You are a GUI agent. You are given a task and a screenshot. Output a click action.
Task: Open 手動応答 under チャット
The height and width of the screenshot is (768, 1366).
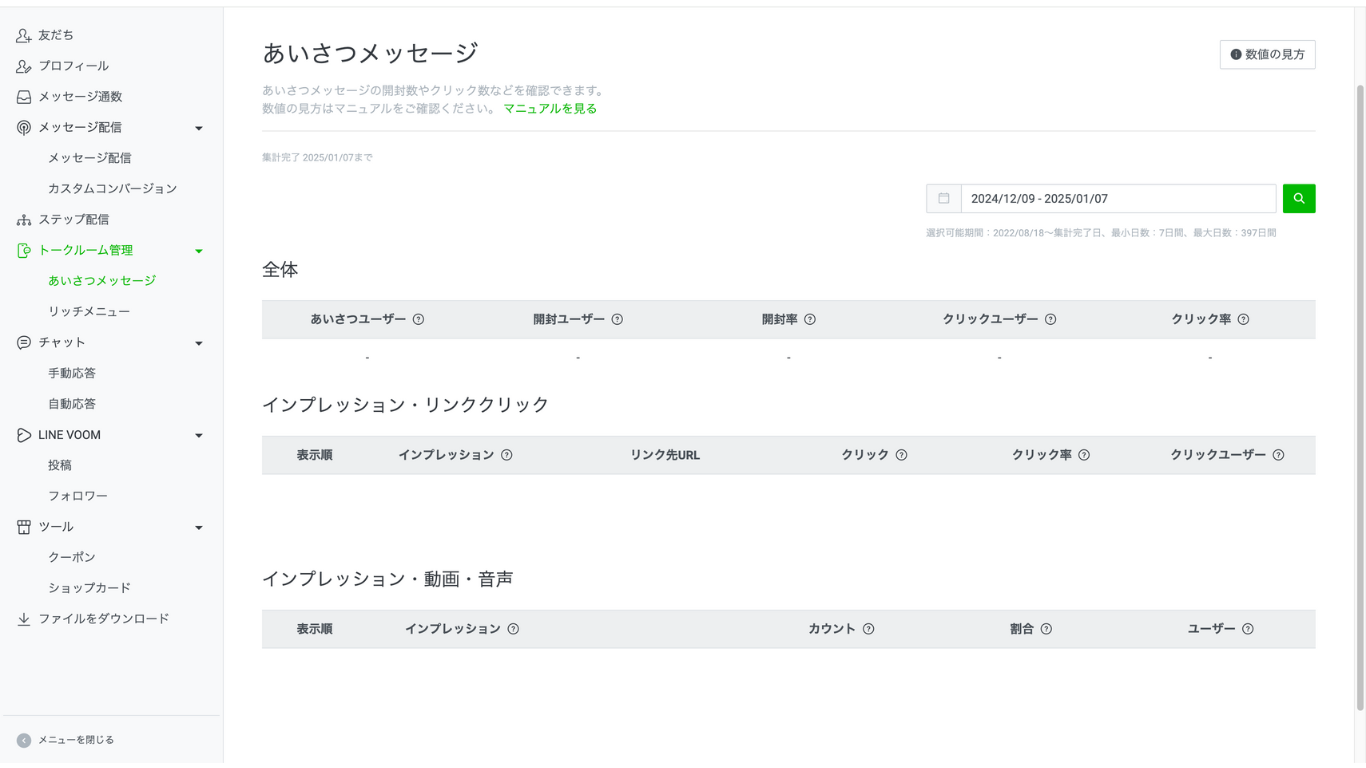click(x=72, y=373)
